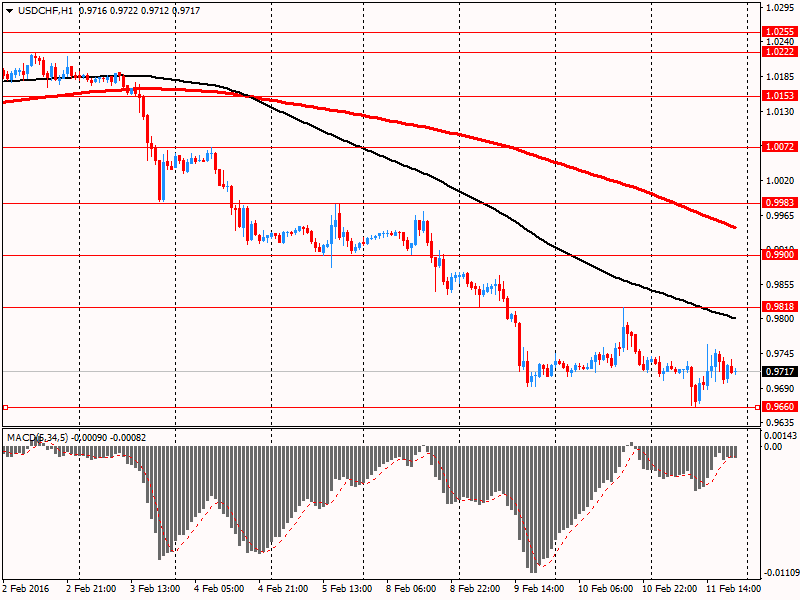Click the 1.0020 price axis value
Viewport: 800px width, 600px height.
tap(780, 181)
